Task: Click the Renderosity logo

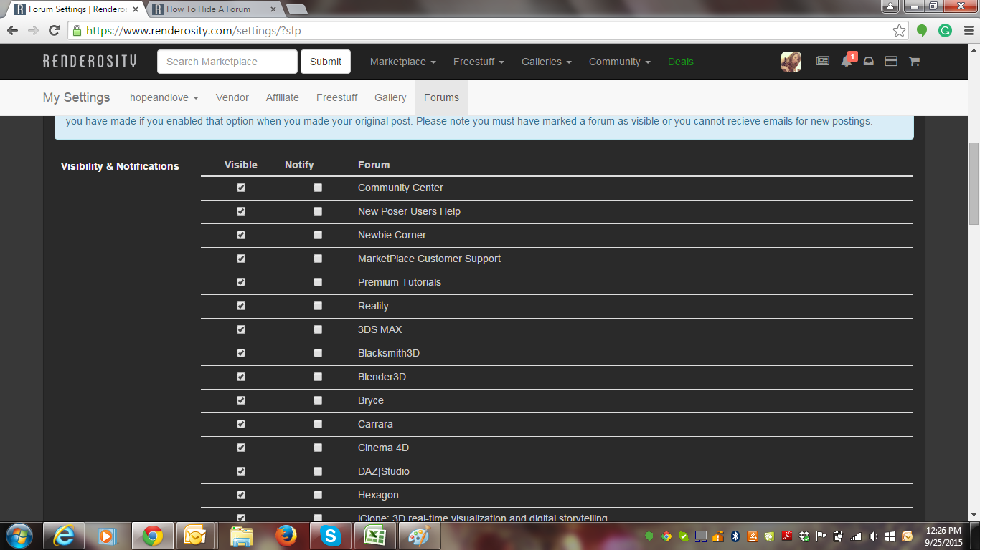Action: (x=90, y=62)
